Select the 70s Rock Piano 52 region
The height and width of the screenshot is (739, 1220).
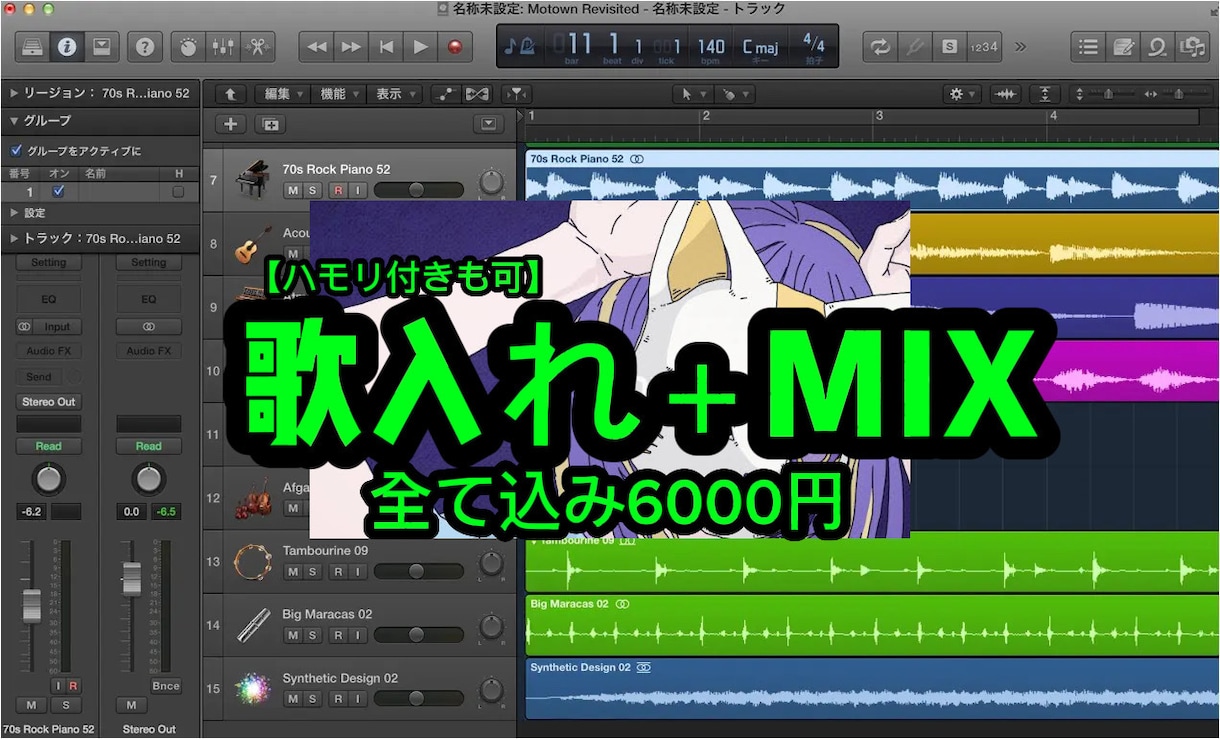coord(872,179)
